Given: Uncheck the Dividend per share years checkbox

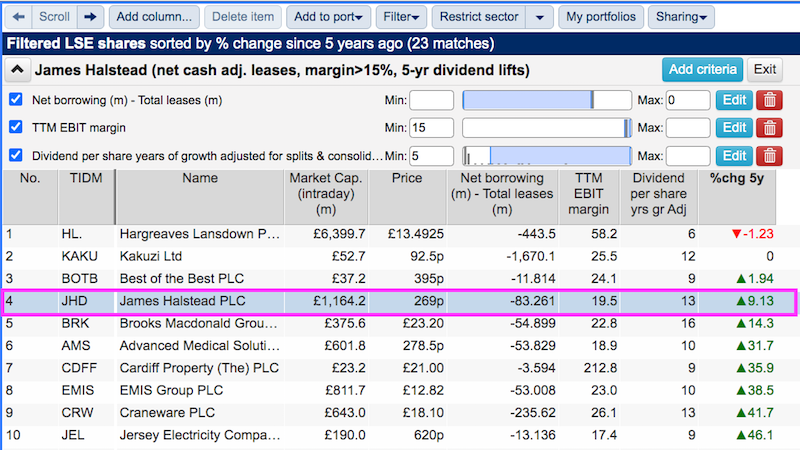Looking at the screenshot, I should coord(16,155).
